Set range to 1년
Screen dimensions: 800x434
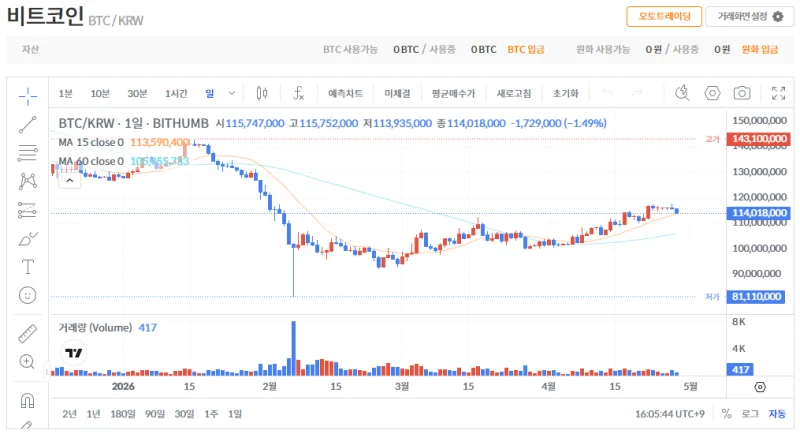93,414
